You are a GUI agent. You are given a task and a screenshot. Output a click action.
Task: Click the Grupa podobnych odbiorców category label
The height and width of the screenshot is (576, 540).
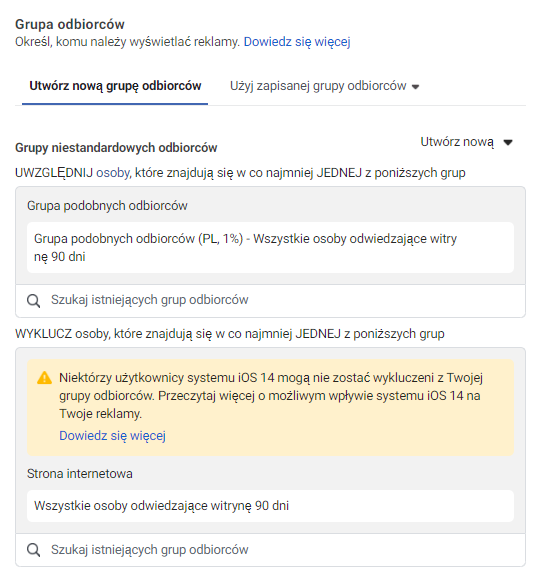(107, 206)
